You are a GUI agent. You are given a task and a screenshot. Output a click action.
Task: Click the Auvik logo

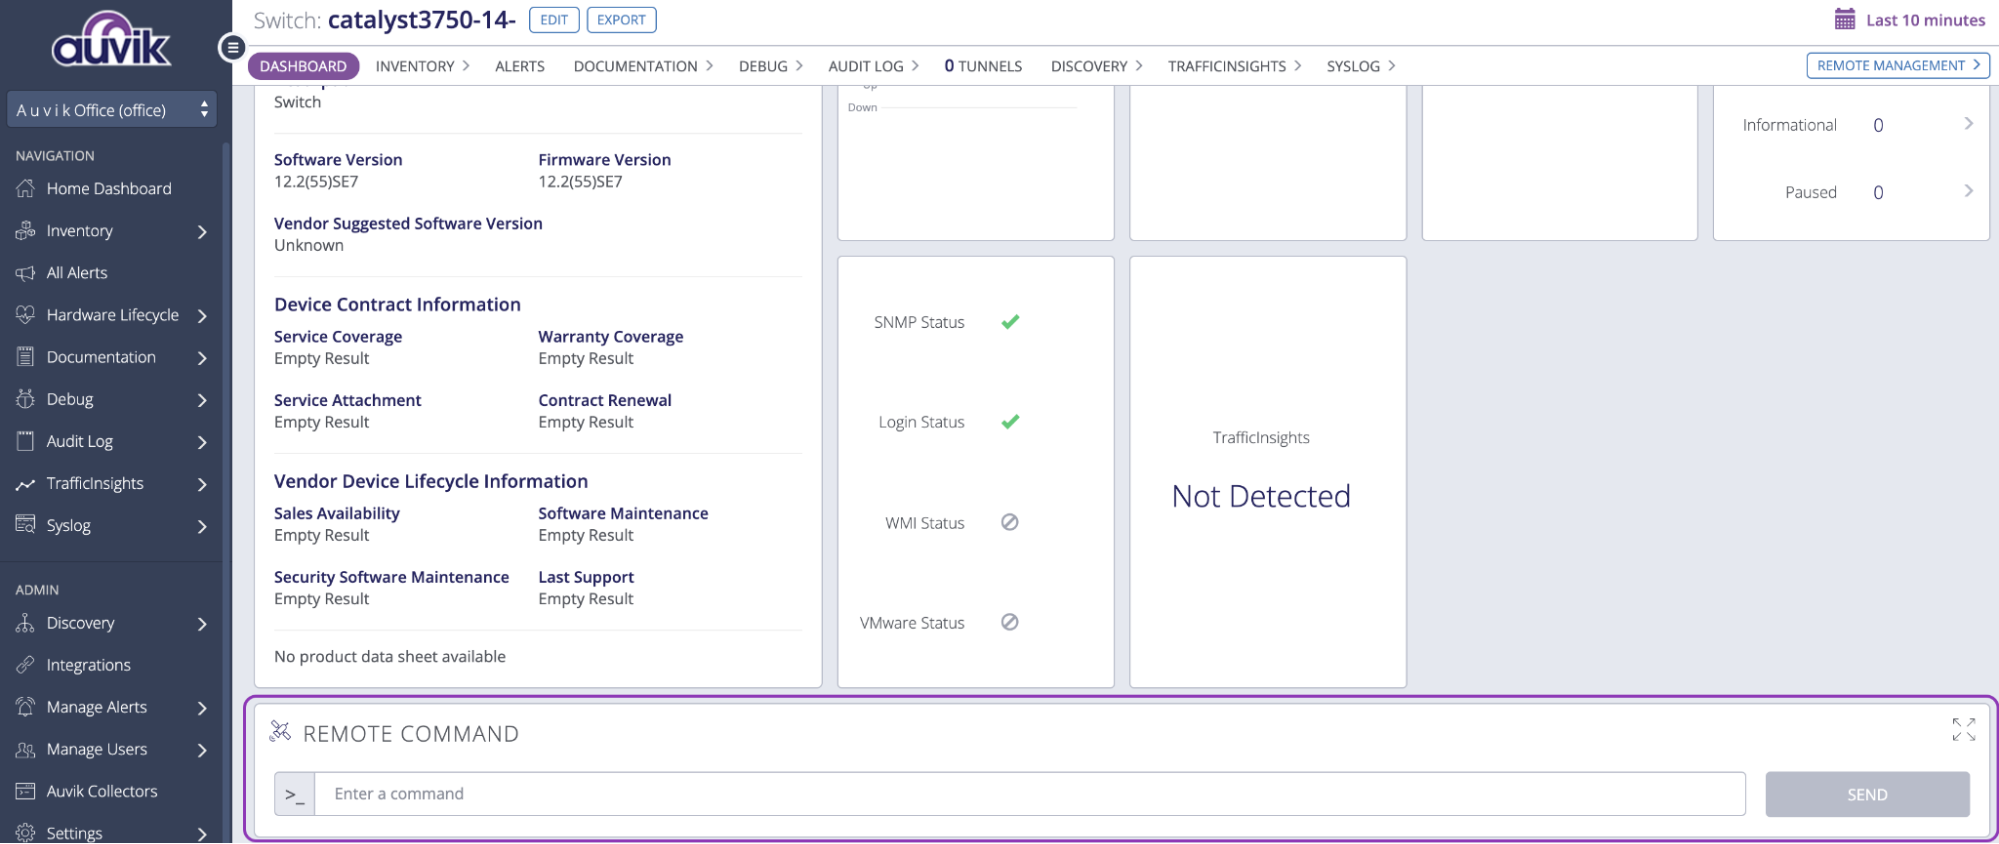[x=111, y=39]
